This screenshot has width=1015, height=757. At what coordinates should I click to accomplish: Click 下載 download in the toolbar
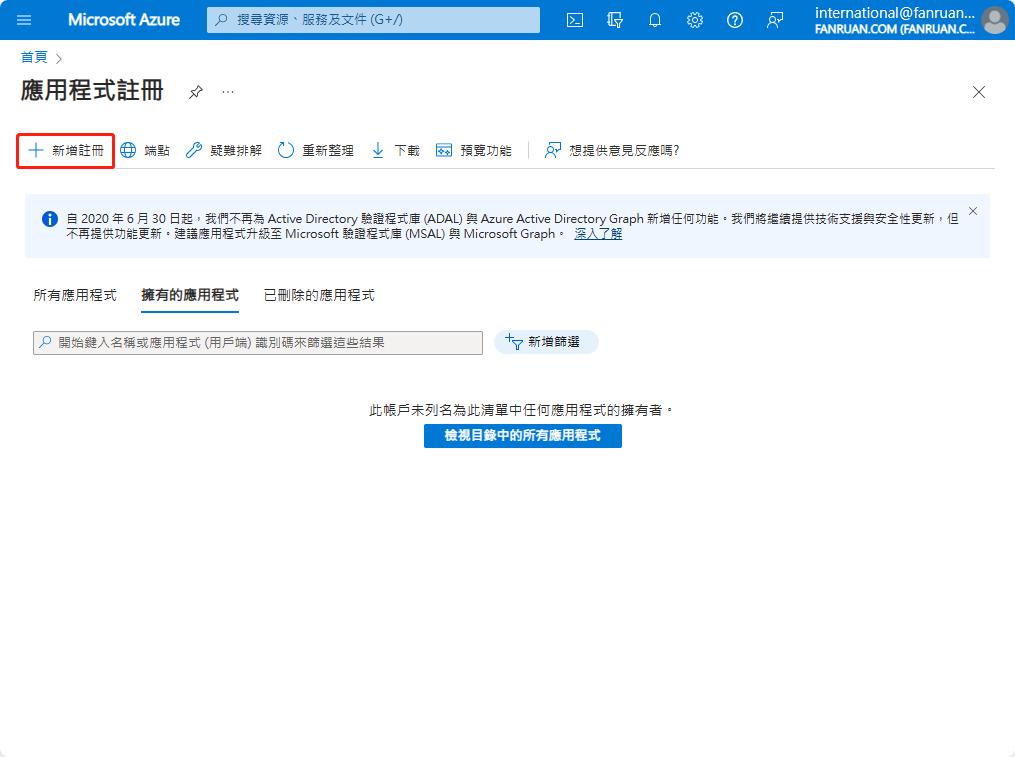pyautogui.click(x=396, y=151)
